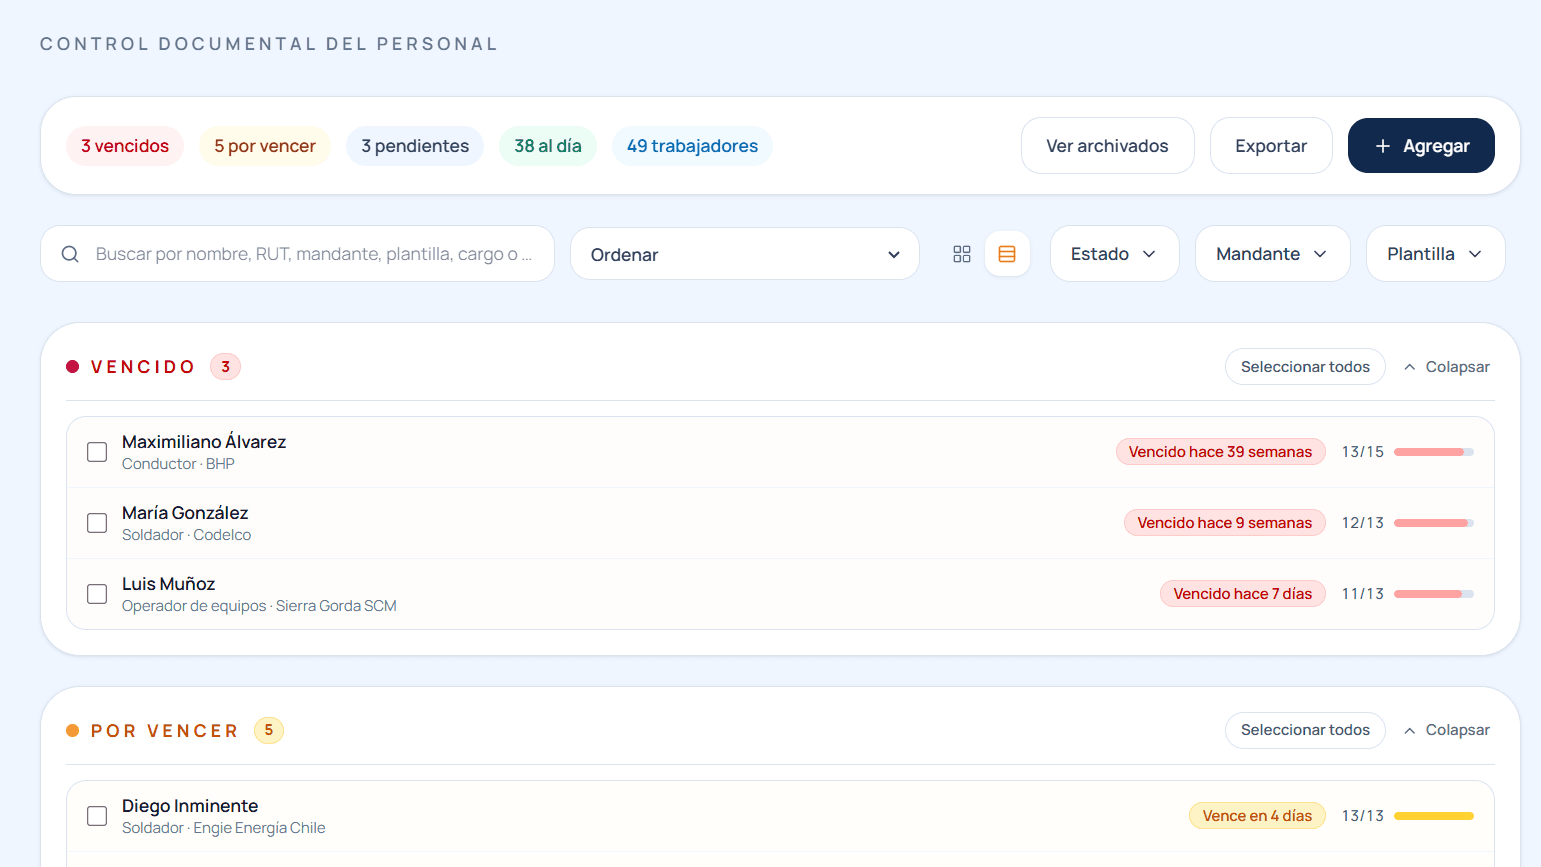
Task: Open María González worker name
Action: 185,513
